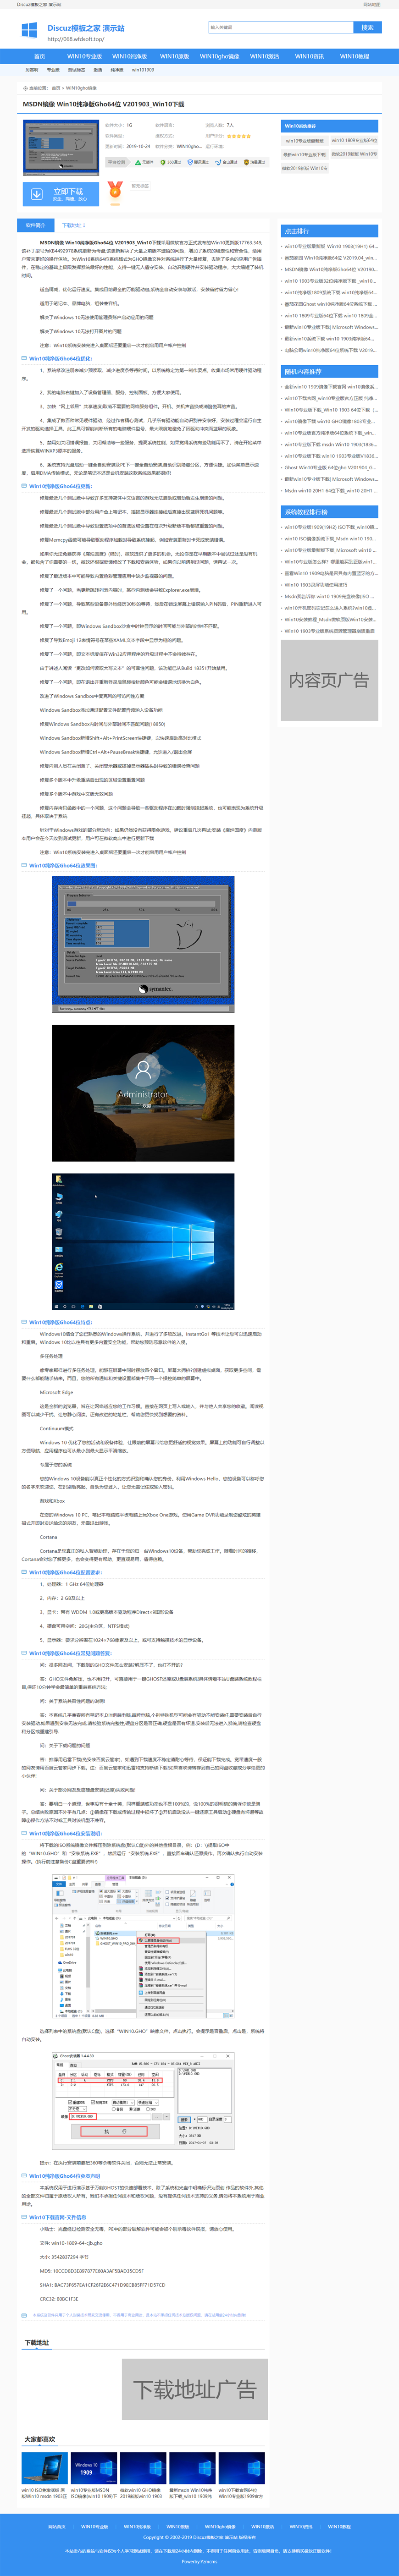Open WIN10纯净版 navigation item

129,56
